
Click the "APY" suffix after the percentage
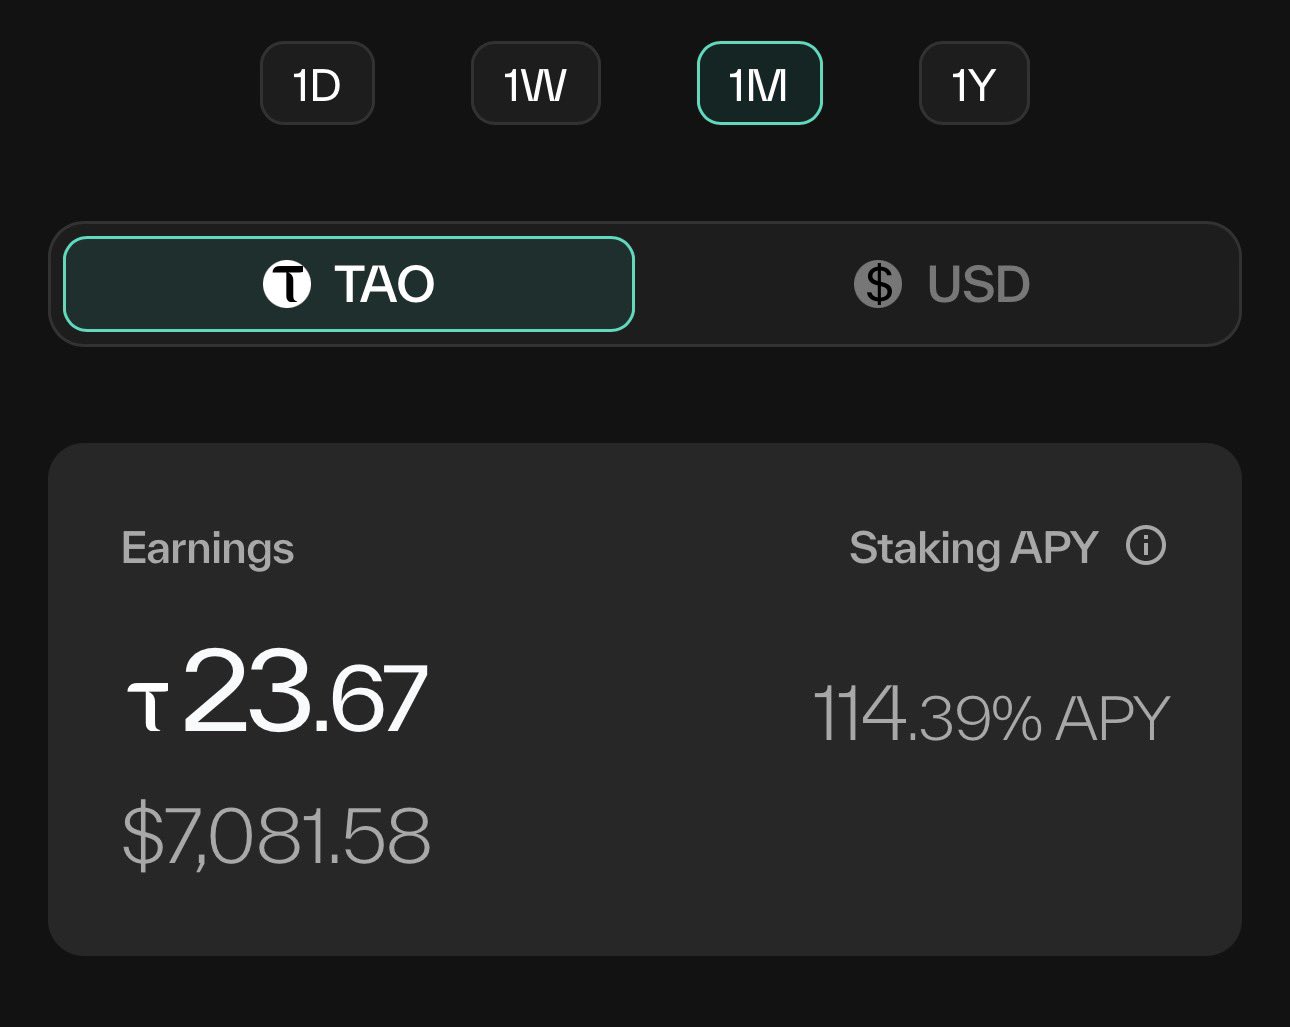pos(1112,718)
